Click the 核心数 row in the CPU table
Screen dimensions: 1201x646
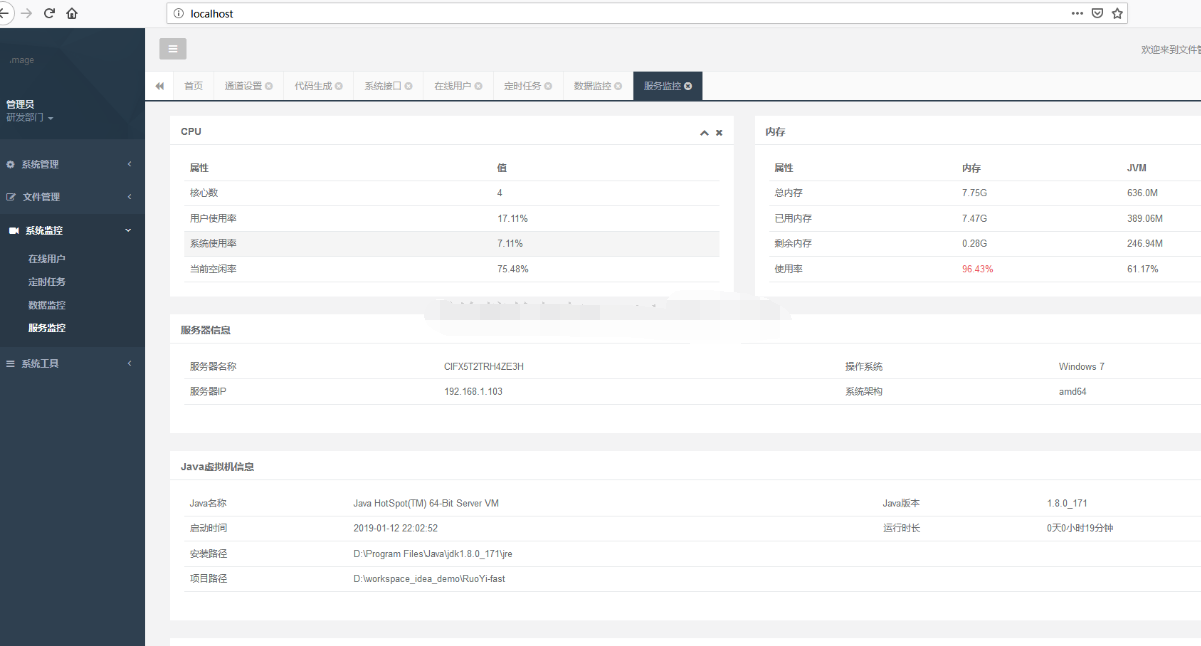point(454,193)
